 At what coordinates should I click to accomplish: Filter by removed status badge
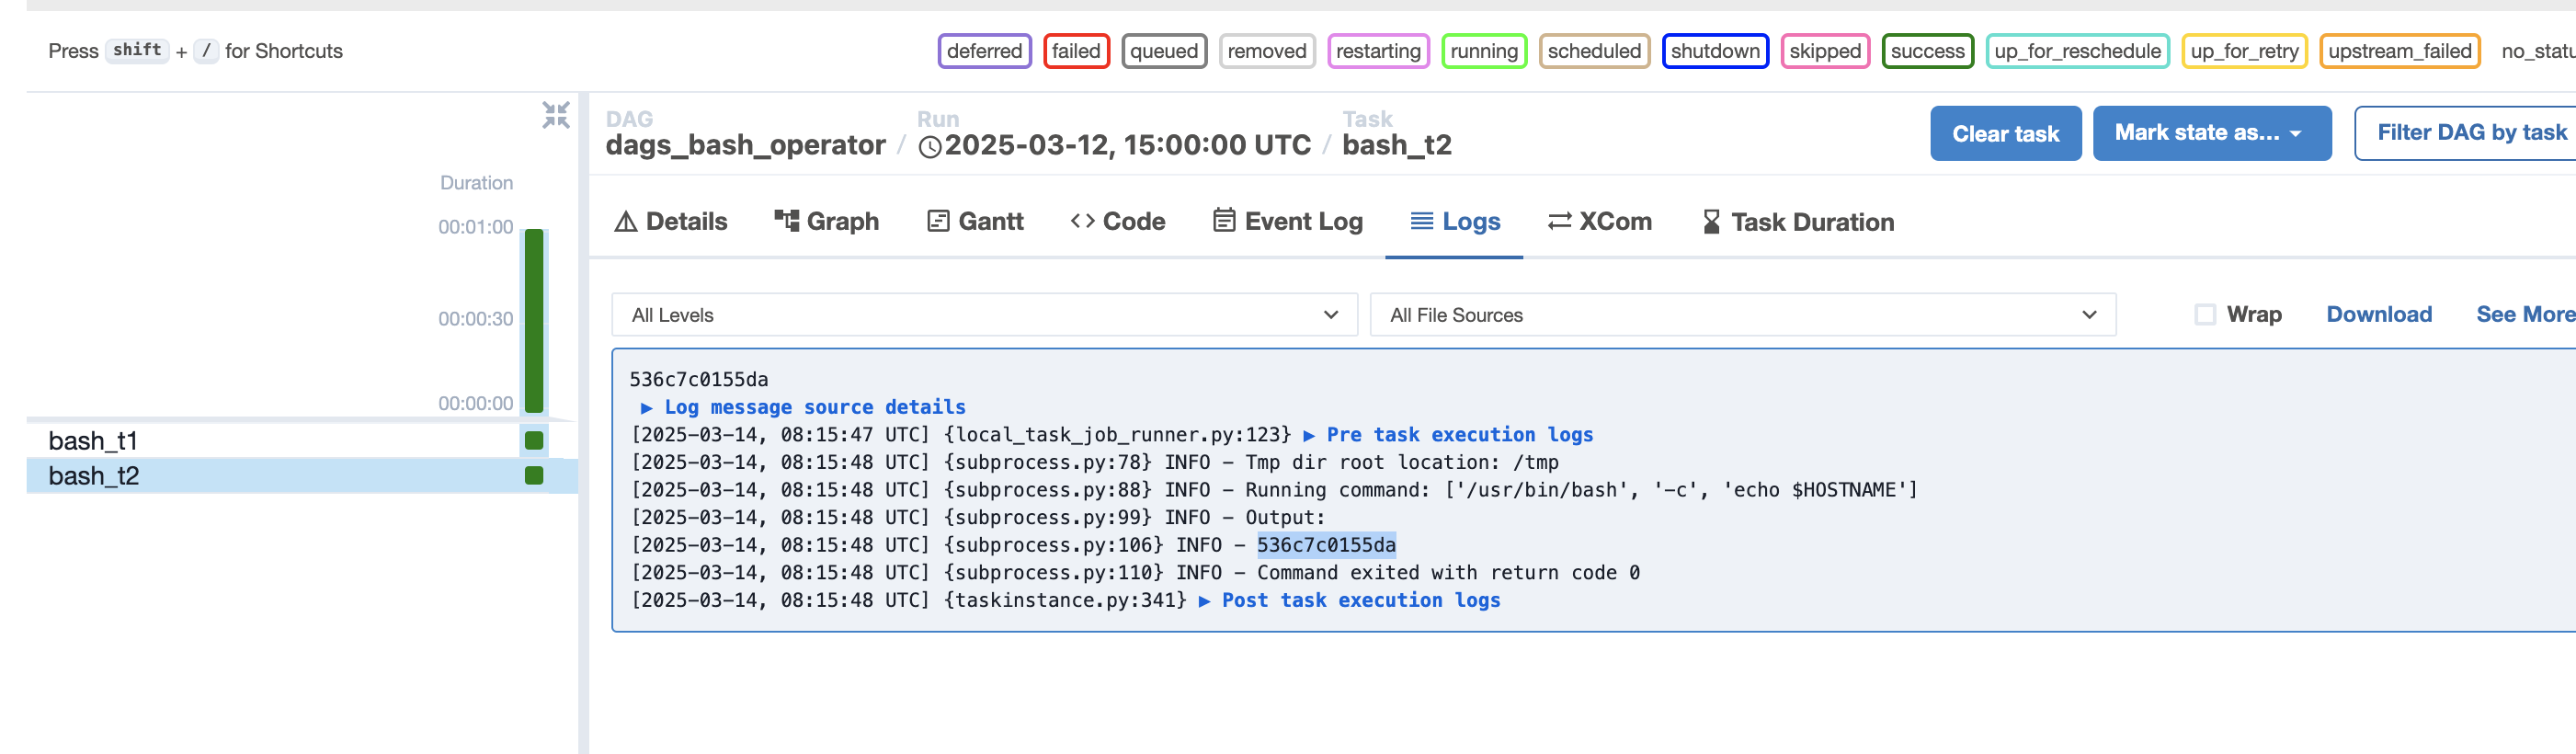point(1267,51)
